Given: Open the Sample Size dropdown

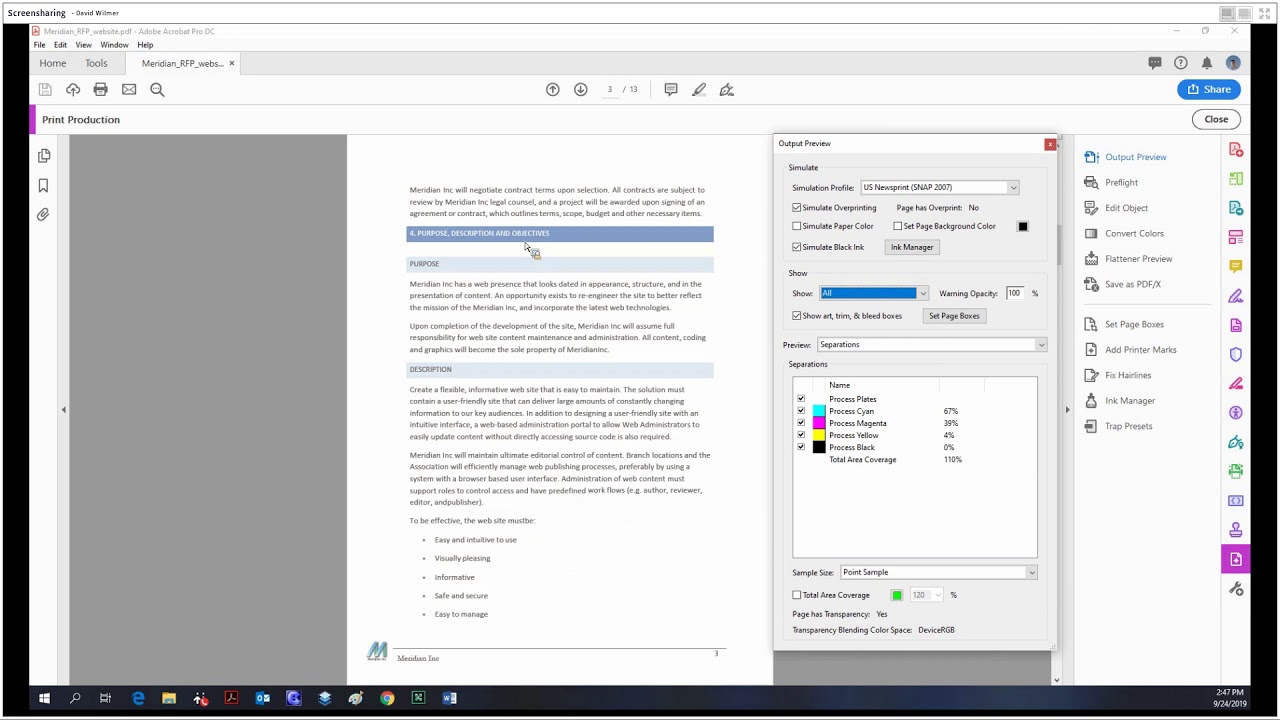Looking at the screenshot, I should pyautogui.click(x=939, y=572).
